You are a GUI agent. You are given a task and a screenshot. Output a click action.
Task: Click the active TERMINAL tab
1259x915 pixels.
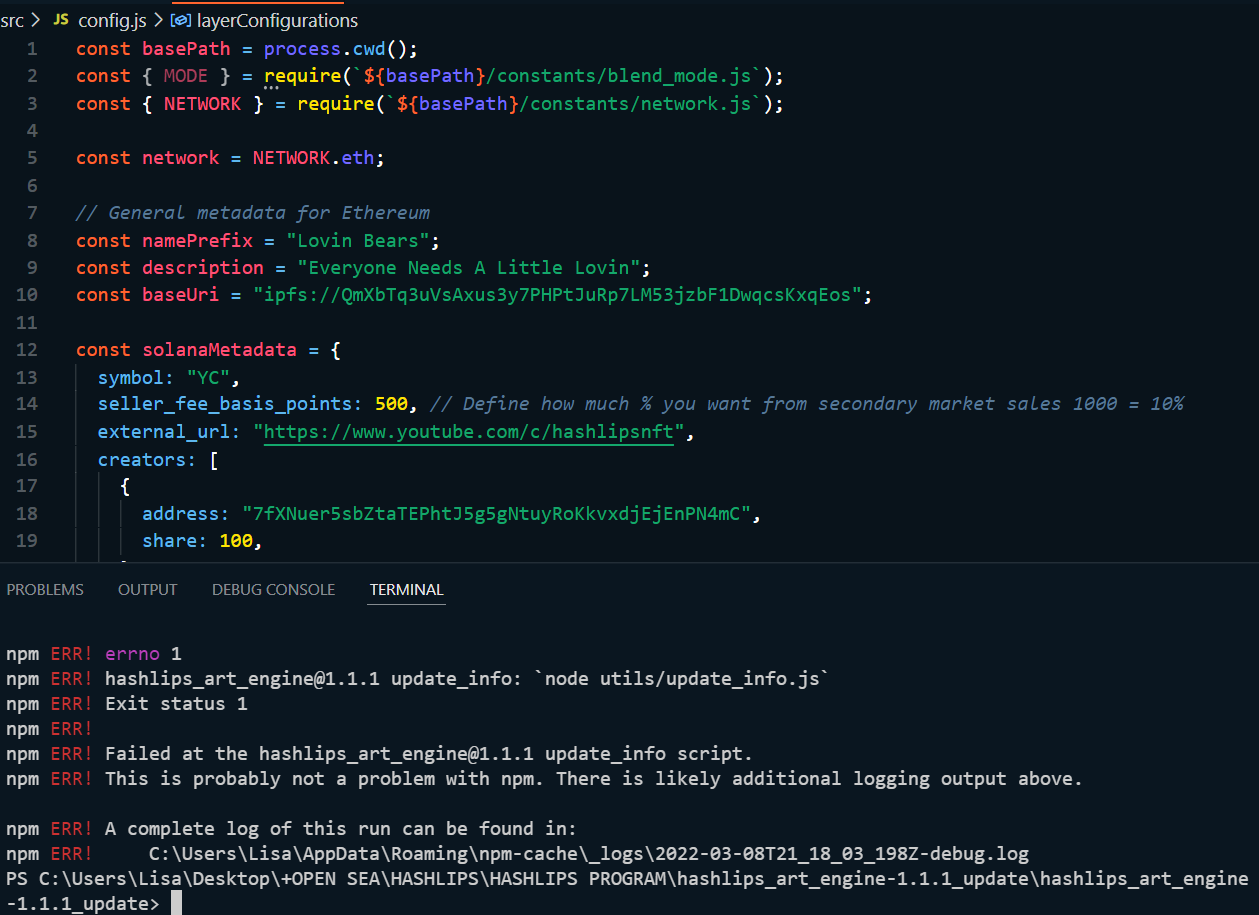click(x=406, y=589)
